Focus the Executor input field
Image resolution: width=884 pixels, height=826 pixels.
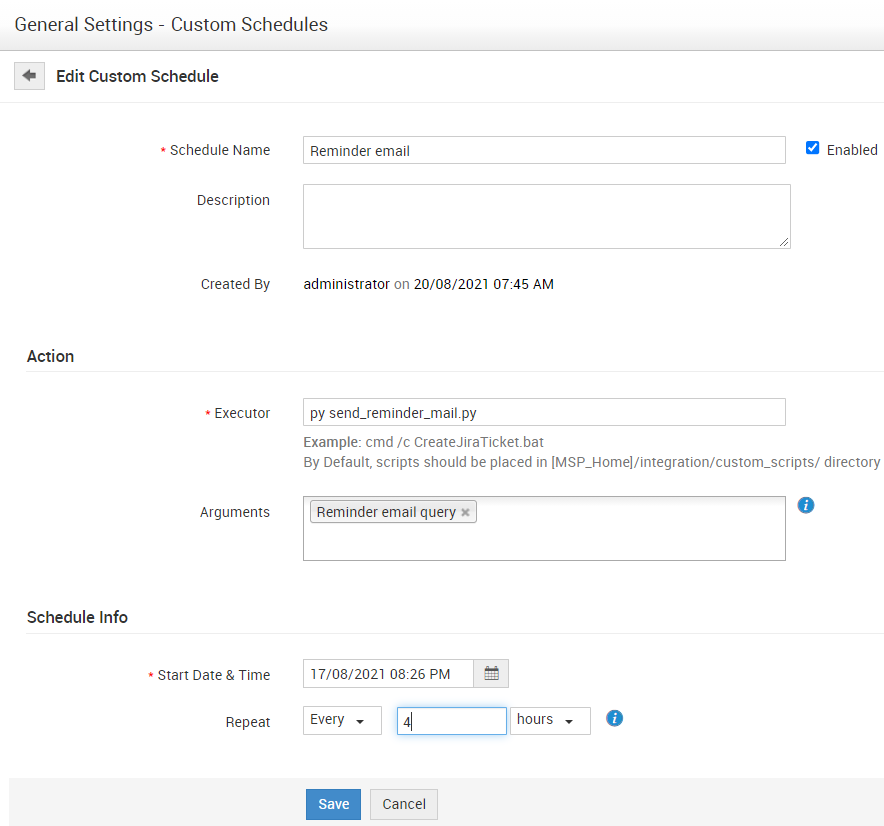(x=544, y=412)
